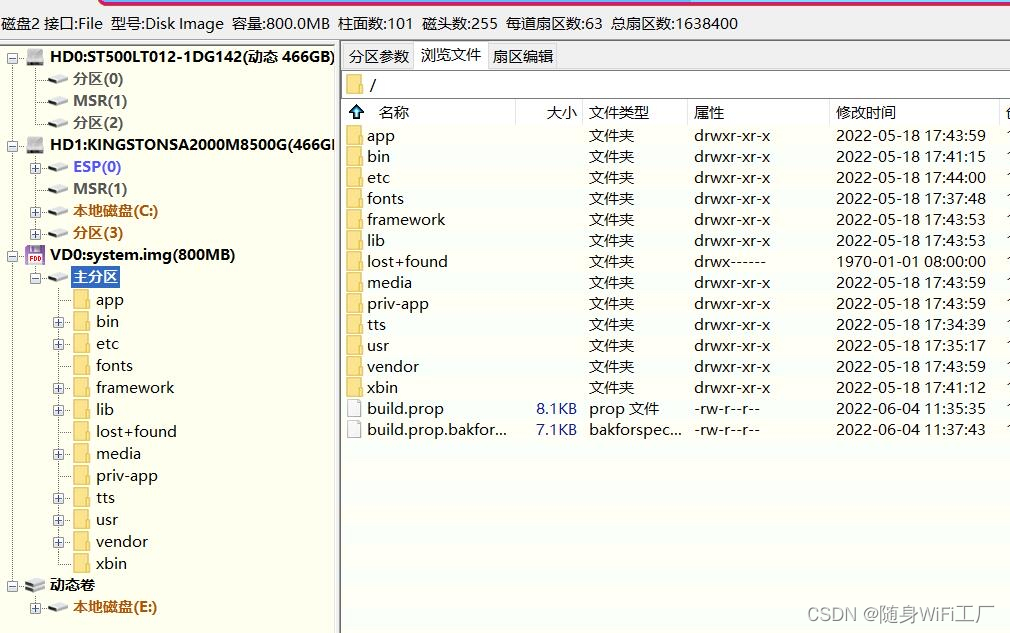Collapse the 动态卷 node
1010x633 pixels.
pyautogui.click(x=12, y=586)
